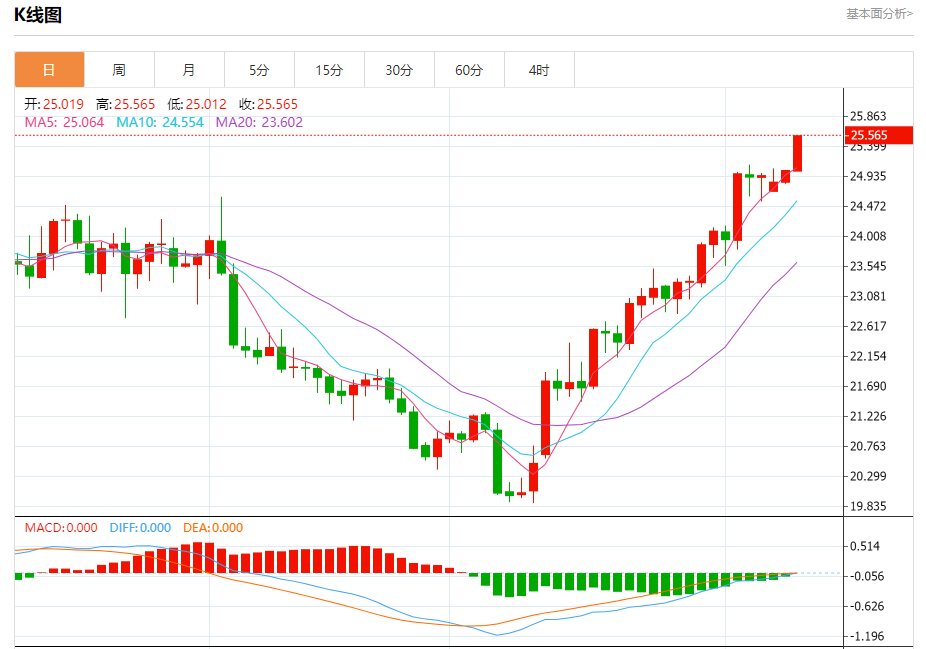Select the 日 daily chart tab
Screen dimensions: 926x649
(x=50, y=70)
